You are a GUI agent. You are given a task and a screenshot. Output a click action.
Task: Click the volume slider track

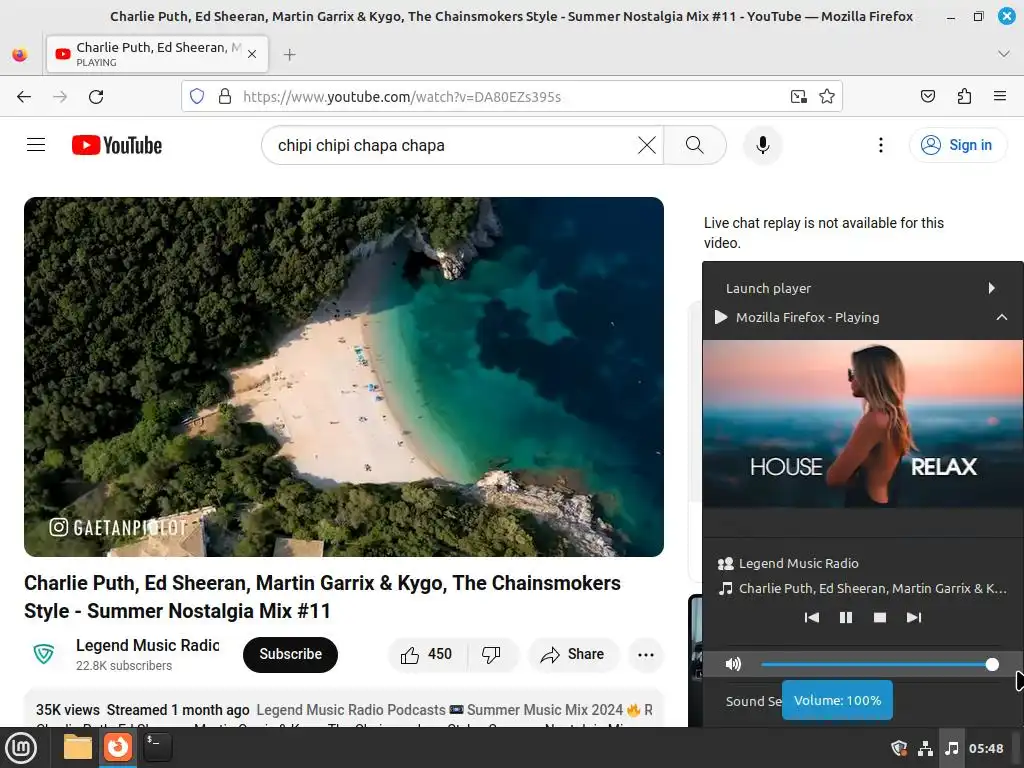click(880, 665)
